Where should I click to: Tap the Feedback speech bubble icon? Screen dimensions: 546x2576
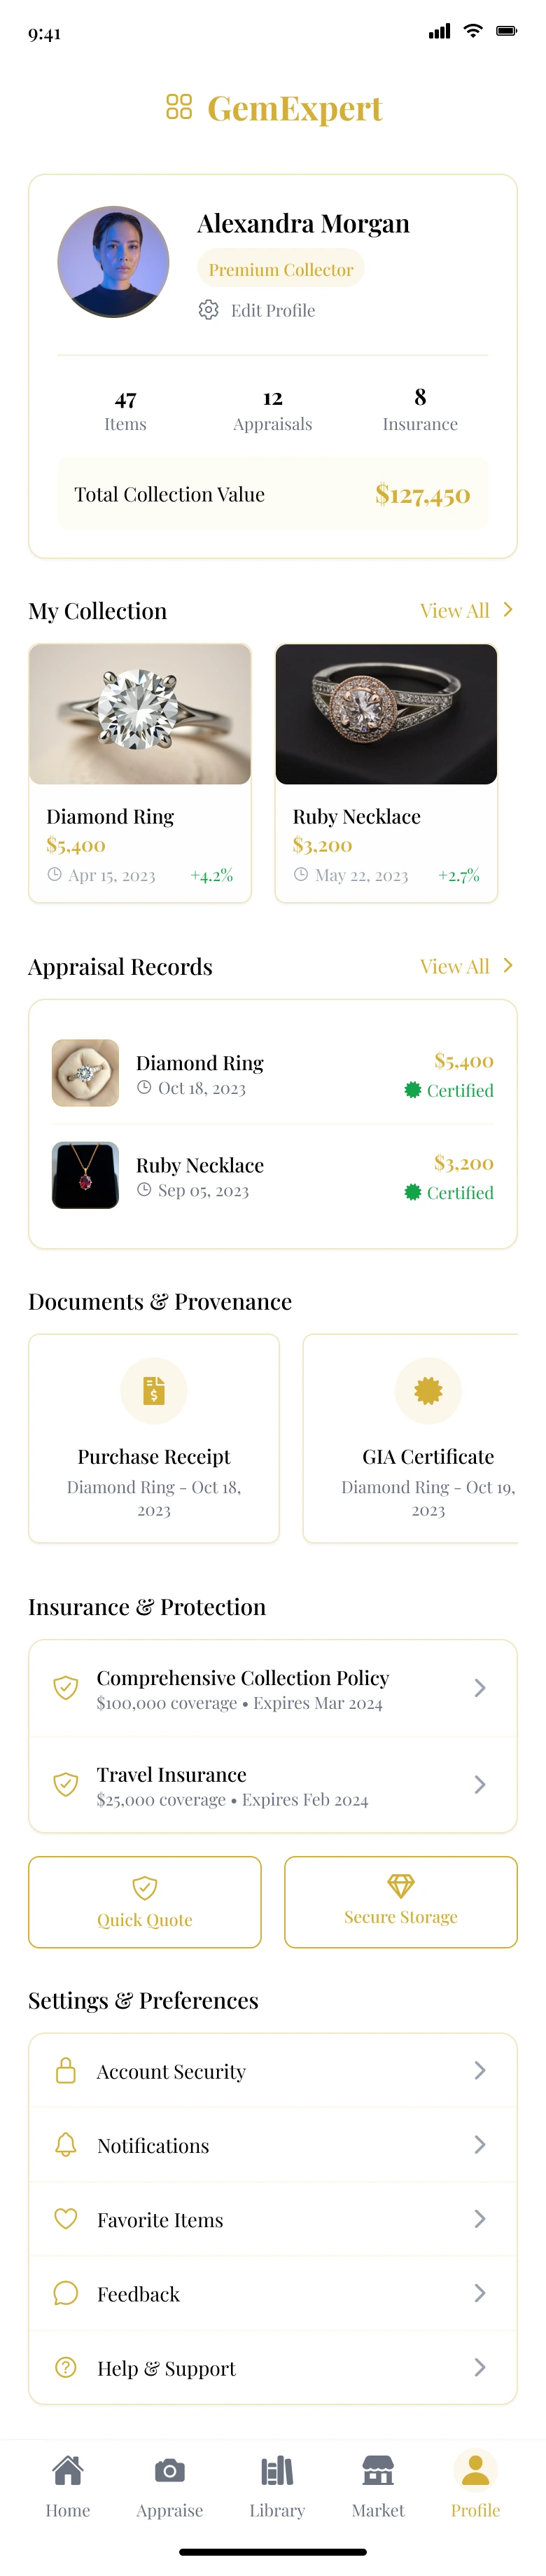click(x=66, y=2292)
